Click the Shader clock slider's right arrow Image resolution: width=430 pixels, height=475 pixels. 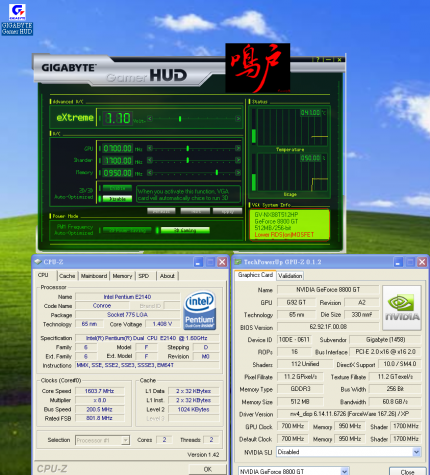pos(238,160)
